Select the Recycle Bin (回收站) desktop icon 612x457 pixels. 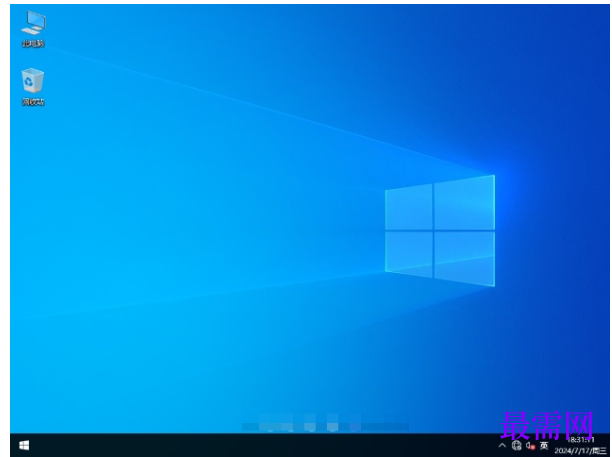pos(33,87)
